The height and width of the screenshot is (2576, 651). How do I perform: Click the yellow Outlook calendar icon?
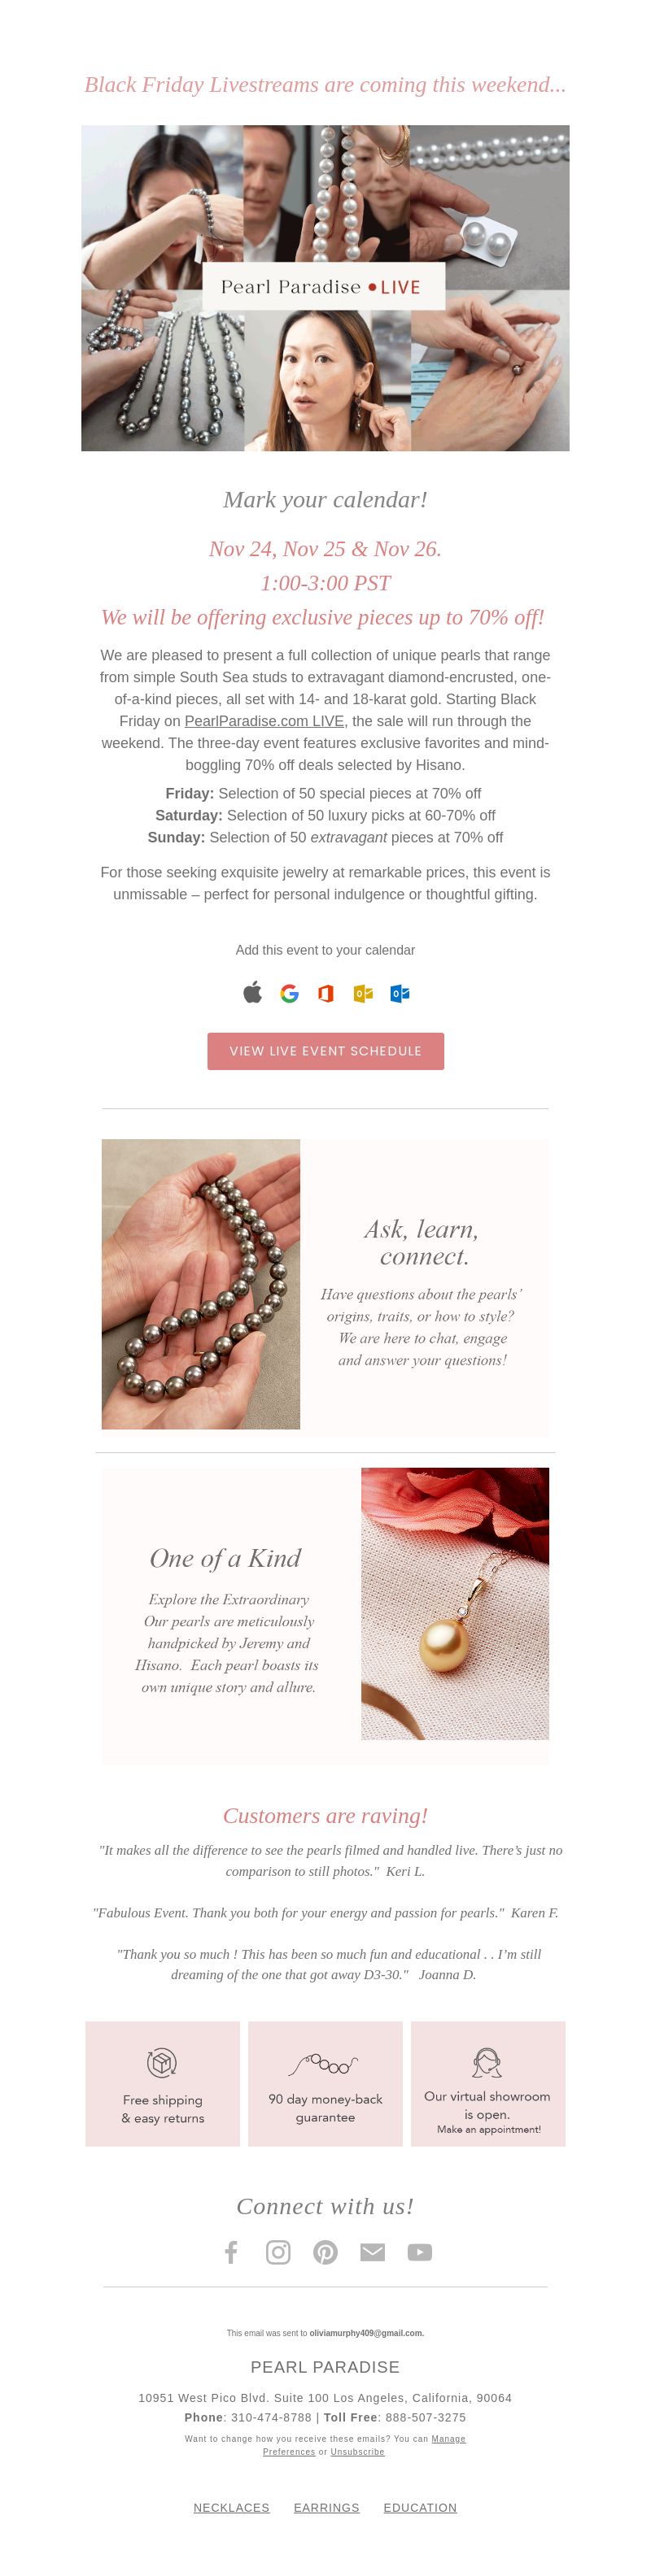tap(363, 993)
